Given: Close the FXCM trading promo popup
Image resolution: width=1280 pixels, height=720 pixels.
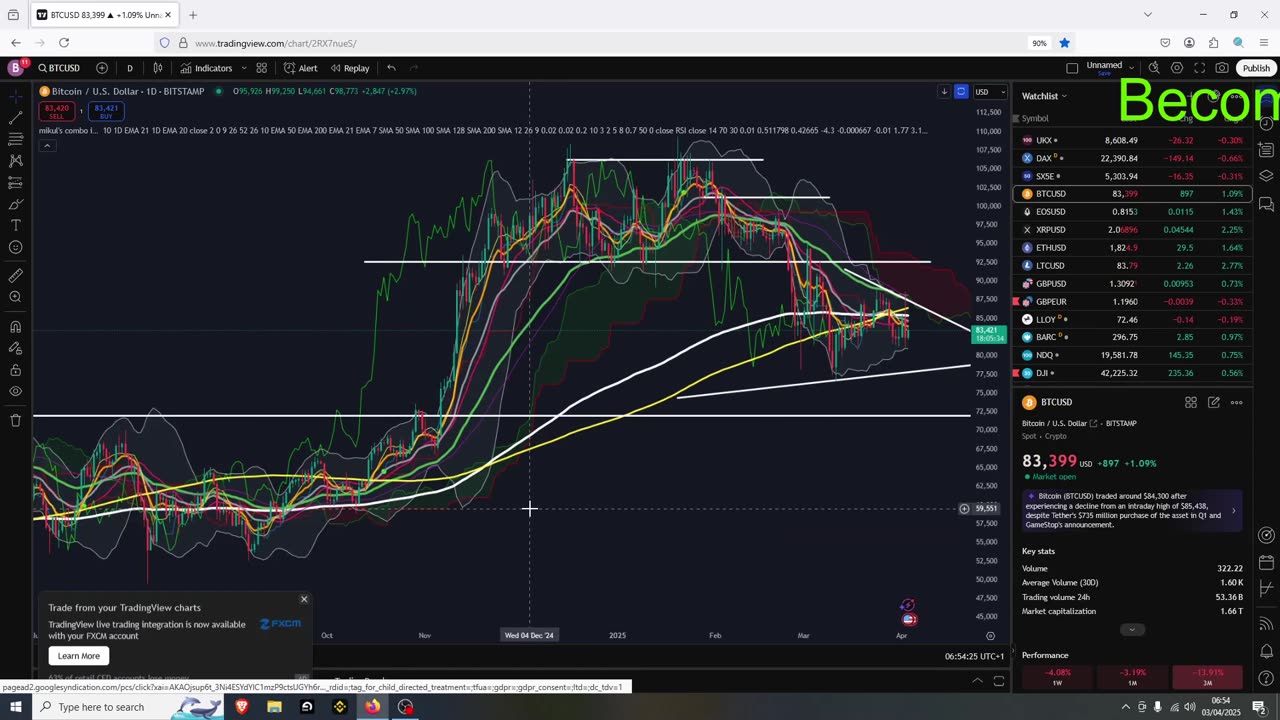Looking at the screenshot, I should [304, 599].
